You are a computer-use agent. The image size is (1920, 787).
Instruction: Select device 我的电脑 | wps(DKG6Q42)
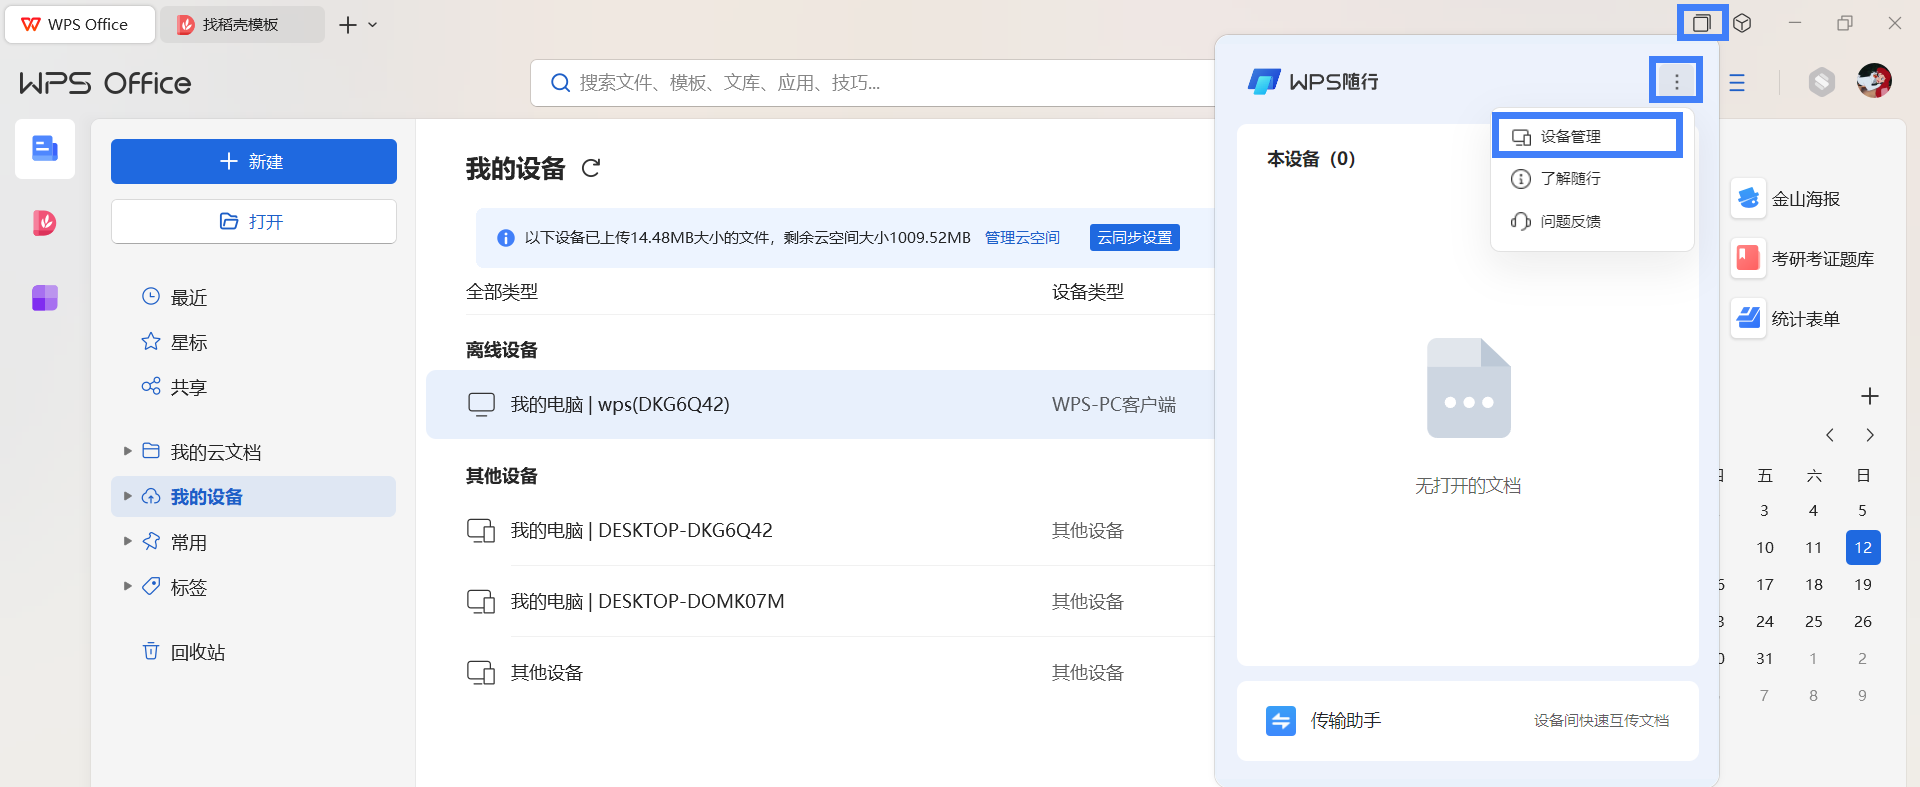point(820,404)
